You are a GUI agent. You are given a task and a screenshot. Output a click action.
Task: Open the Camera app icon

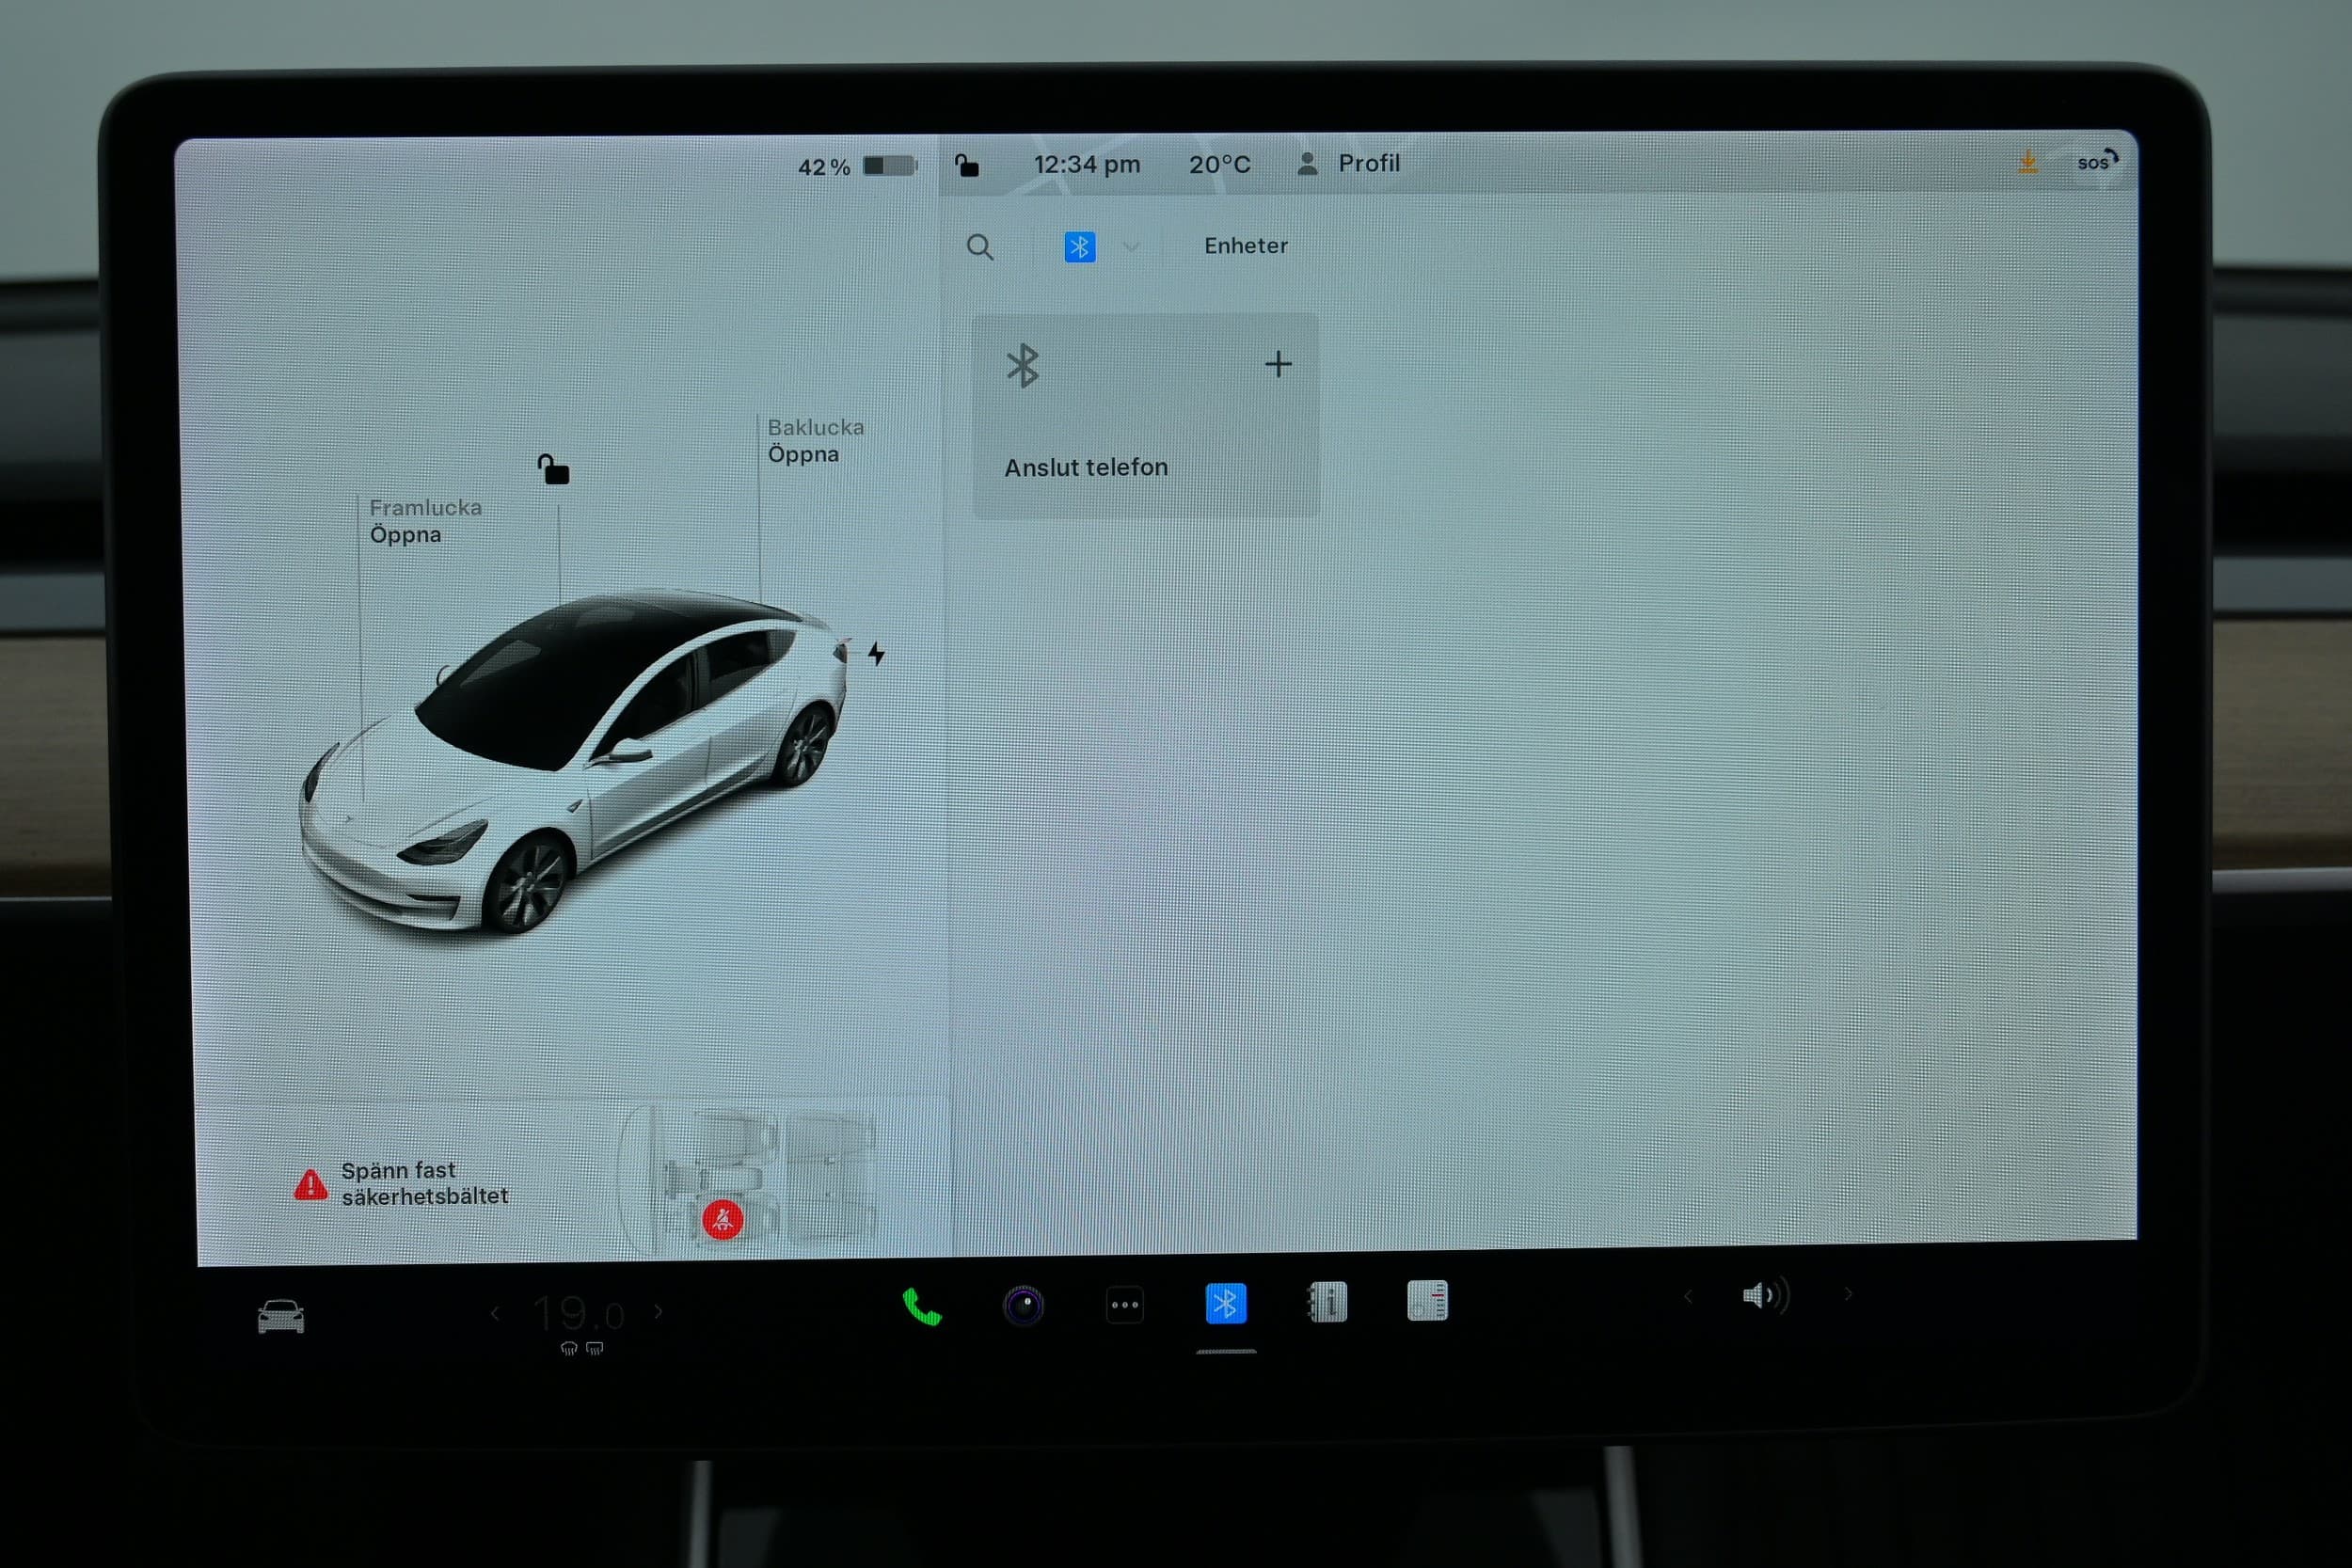(1023, 1305)
